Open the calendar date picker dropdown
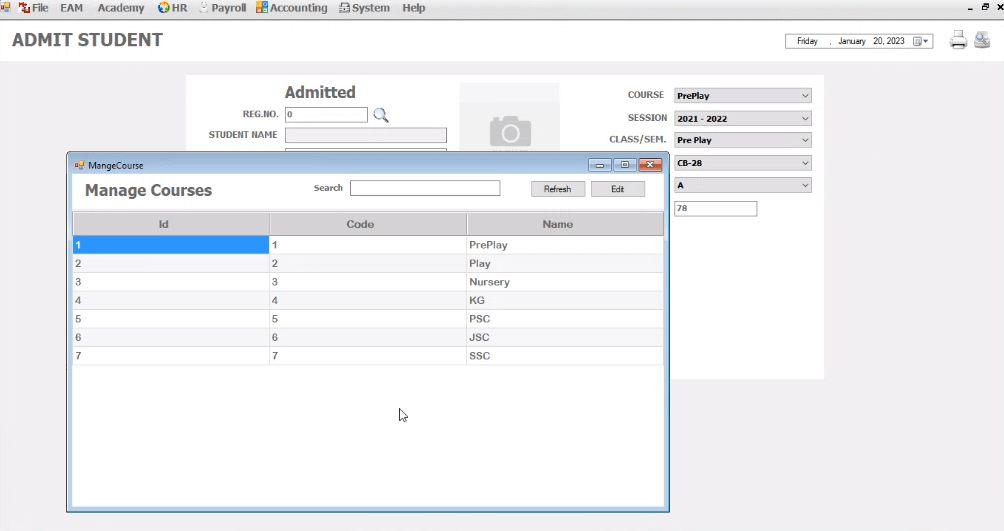Viewport: 1004px width, 531px height. (x=921, y=41)
